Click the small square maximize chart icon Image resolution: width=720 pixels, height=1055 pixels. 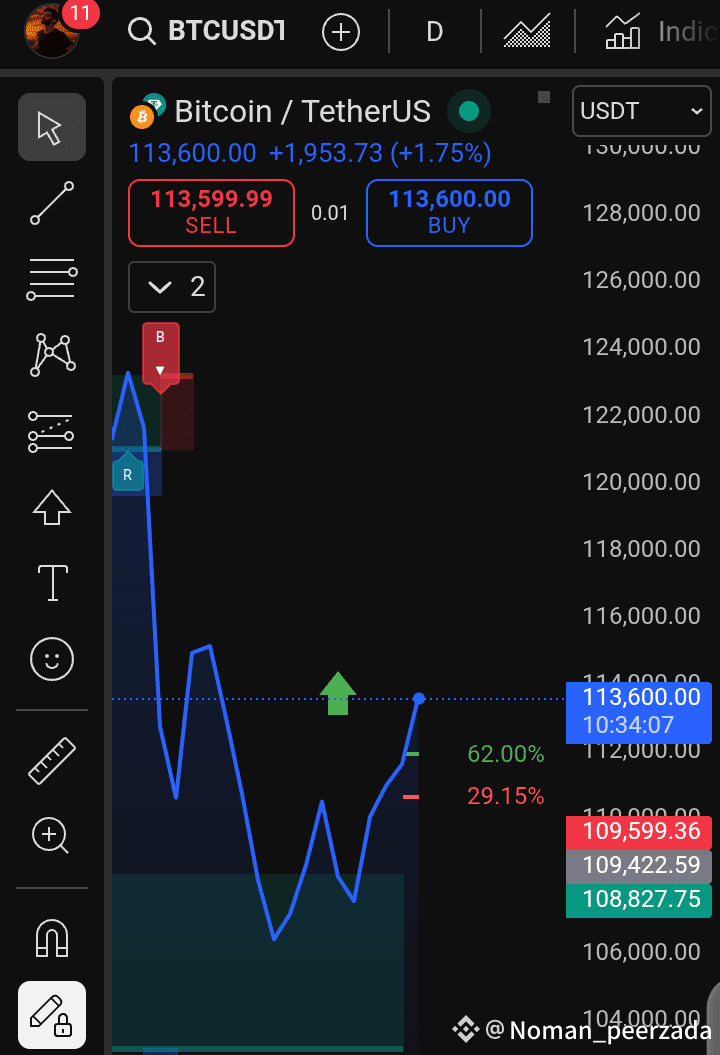pos(544,97)
